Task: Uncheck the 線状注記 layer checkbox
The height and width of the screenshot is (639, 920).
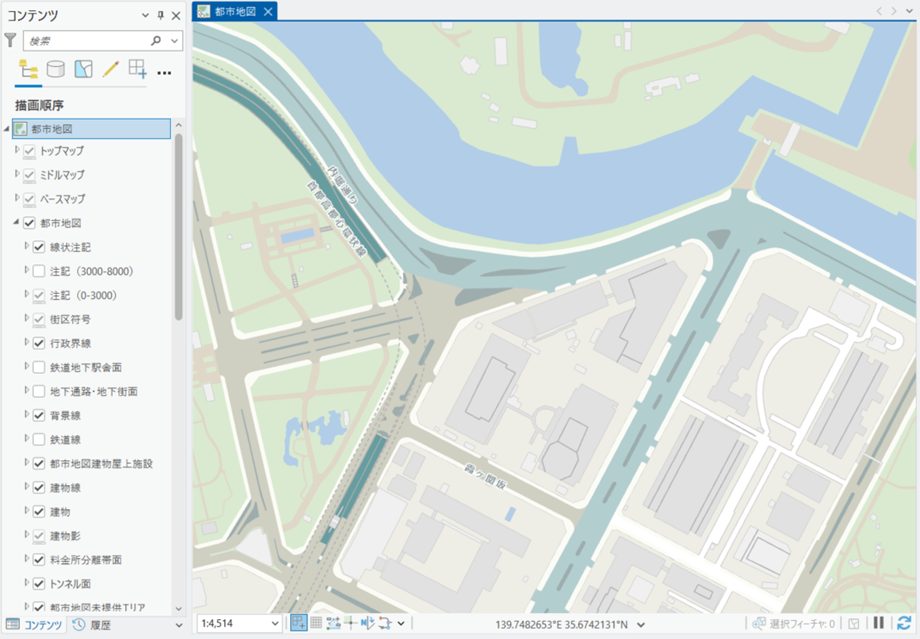Action: click(39, 247)
